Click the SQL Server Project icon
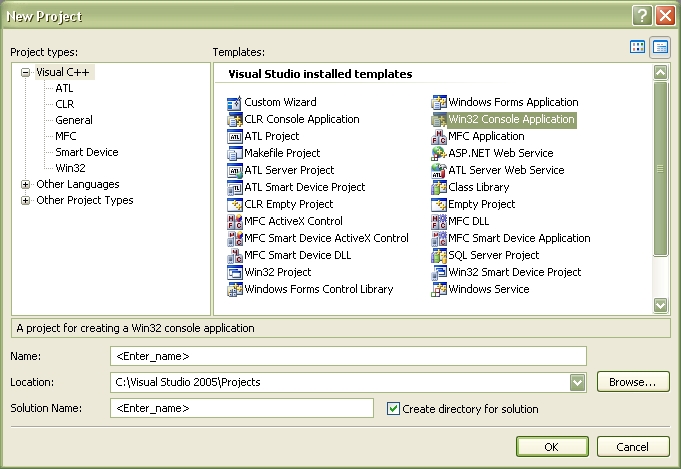 pyautogui.click(x=439, y=255)
